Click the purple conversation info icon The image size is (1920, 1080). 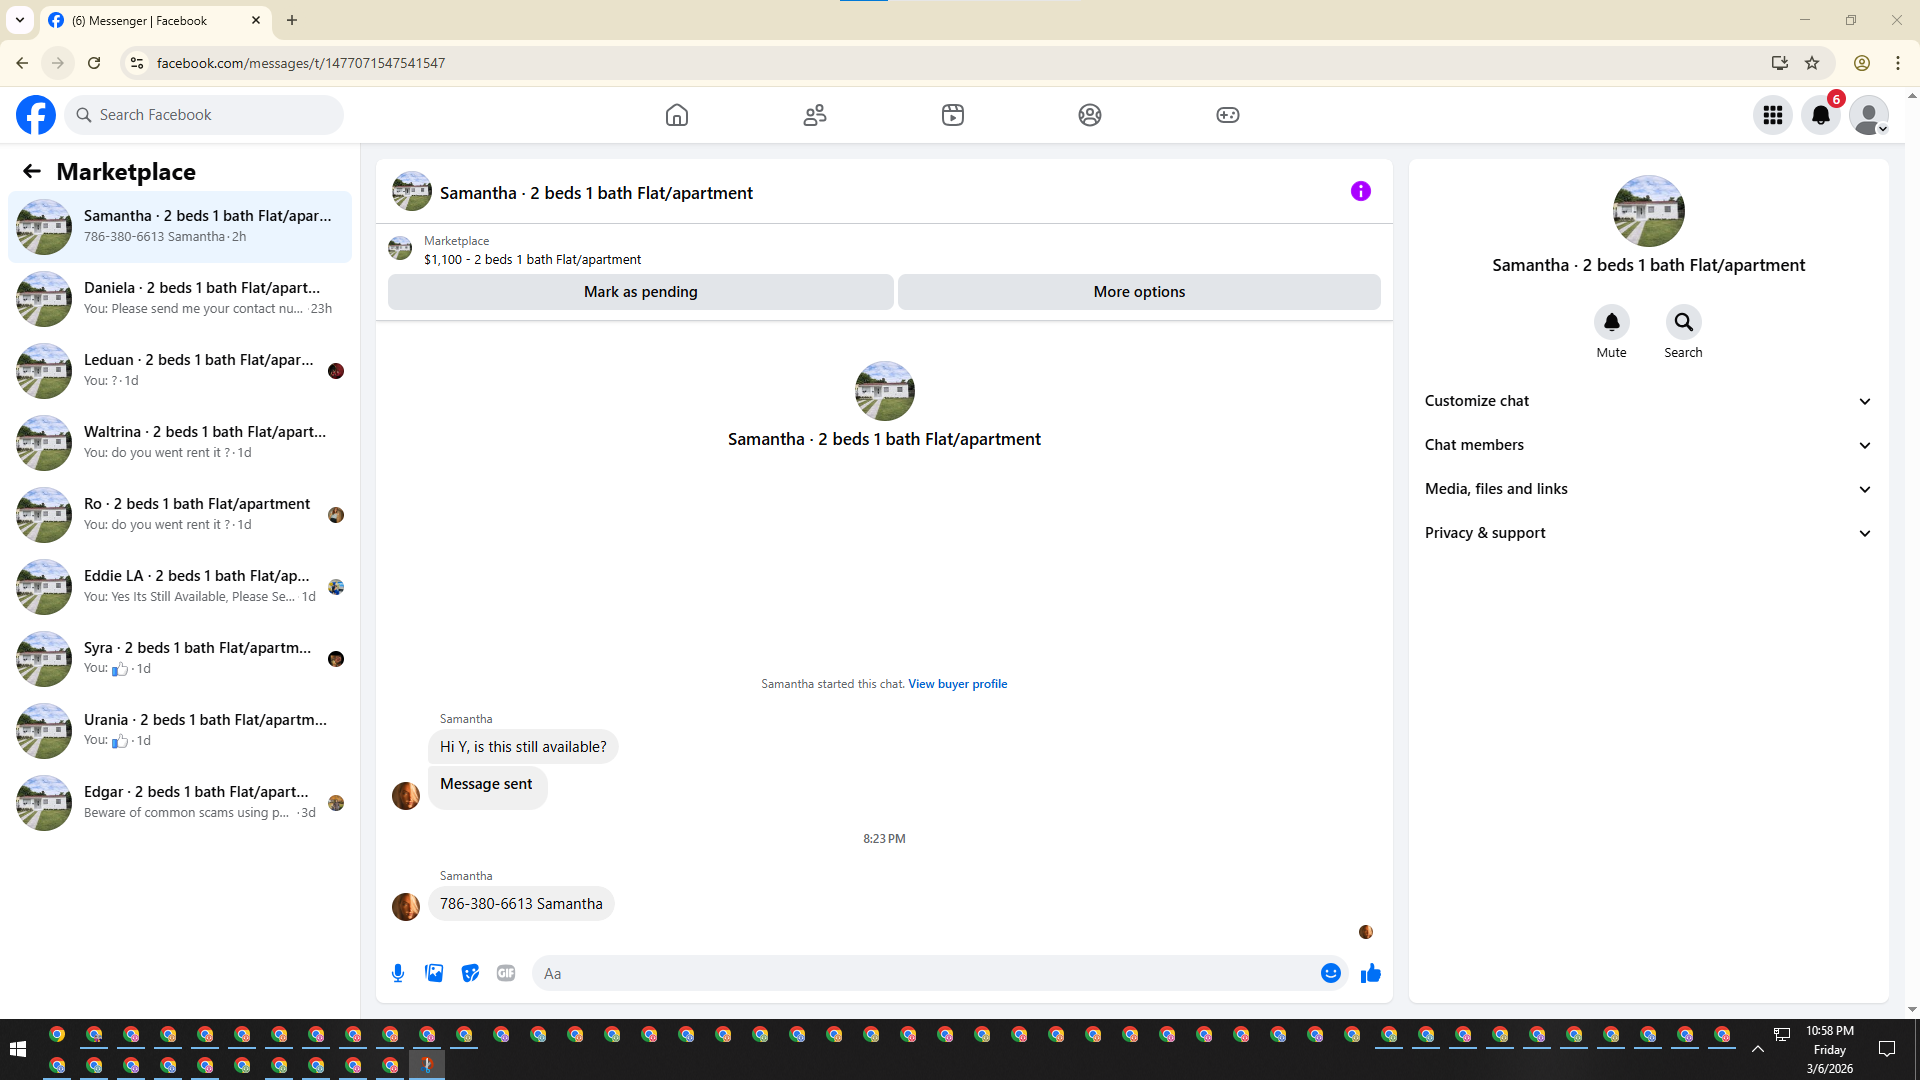1360,191
